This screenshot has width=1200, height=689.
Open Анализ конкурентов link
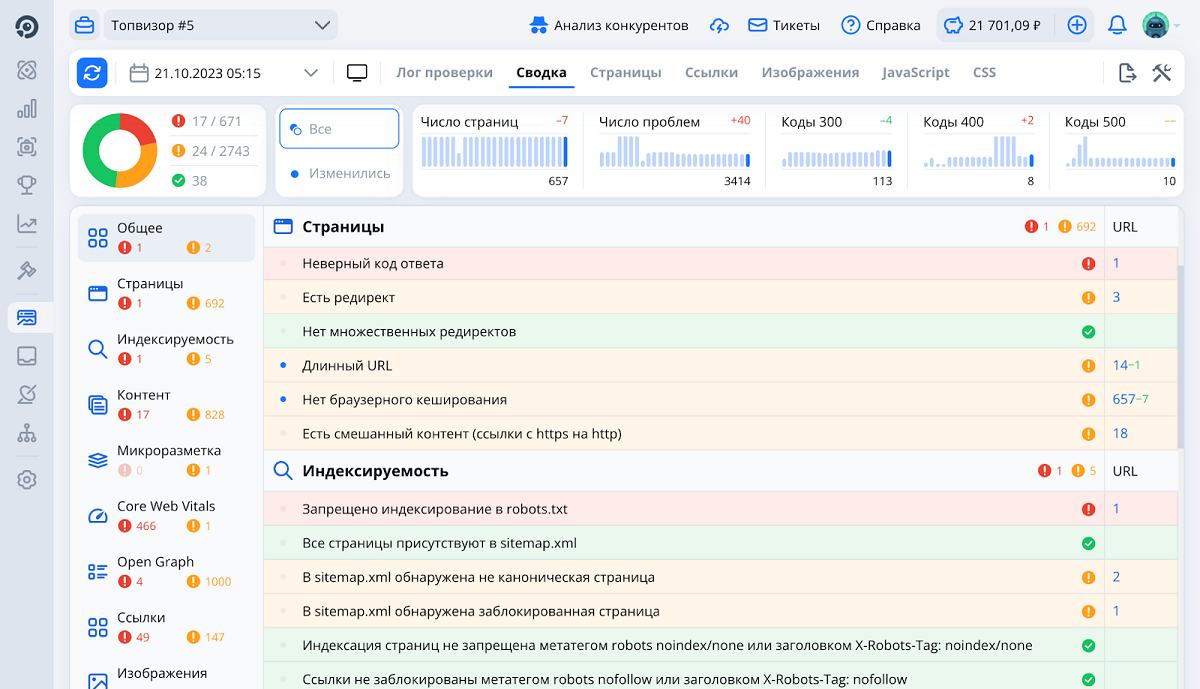[608, 25]
